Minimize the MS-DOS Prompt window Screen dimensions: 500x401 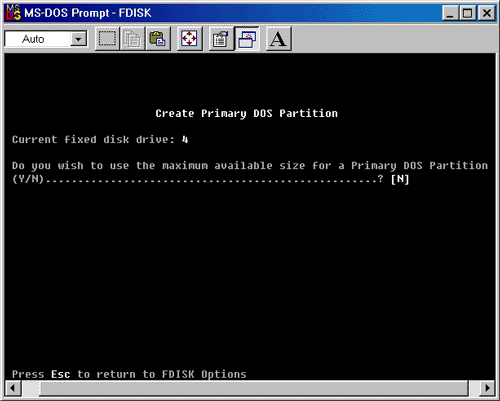(x=451, y=13)
